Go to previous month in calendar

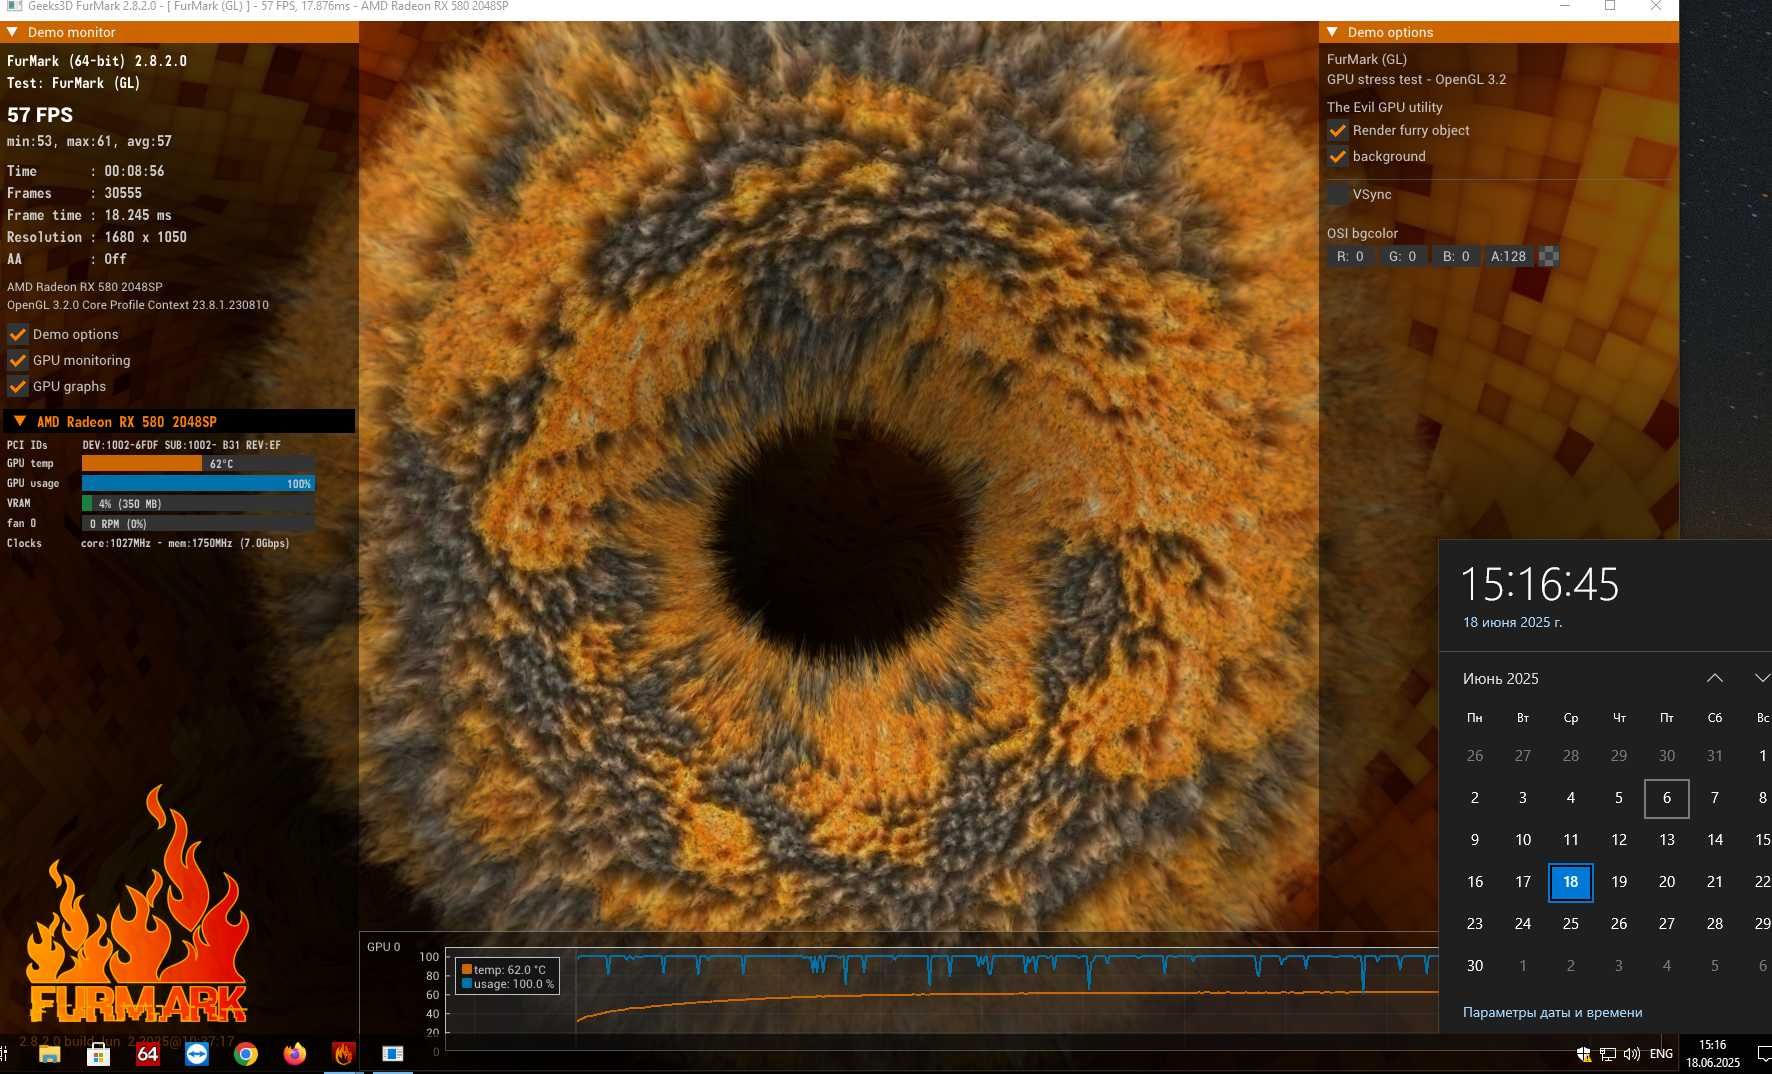pyautogui.click(x=1714, y=678)
